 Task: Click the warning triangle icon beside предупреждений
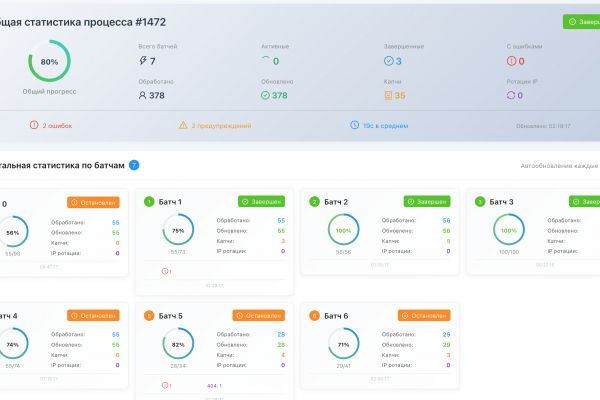[183, 125]
